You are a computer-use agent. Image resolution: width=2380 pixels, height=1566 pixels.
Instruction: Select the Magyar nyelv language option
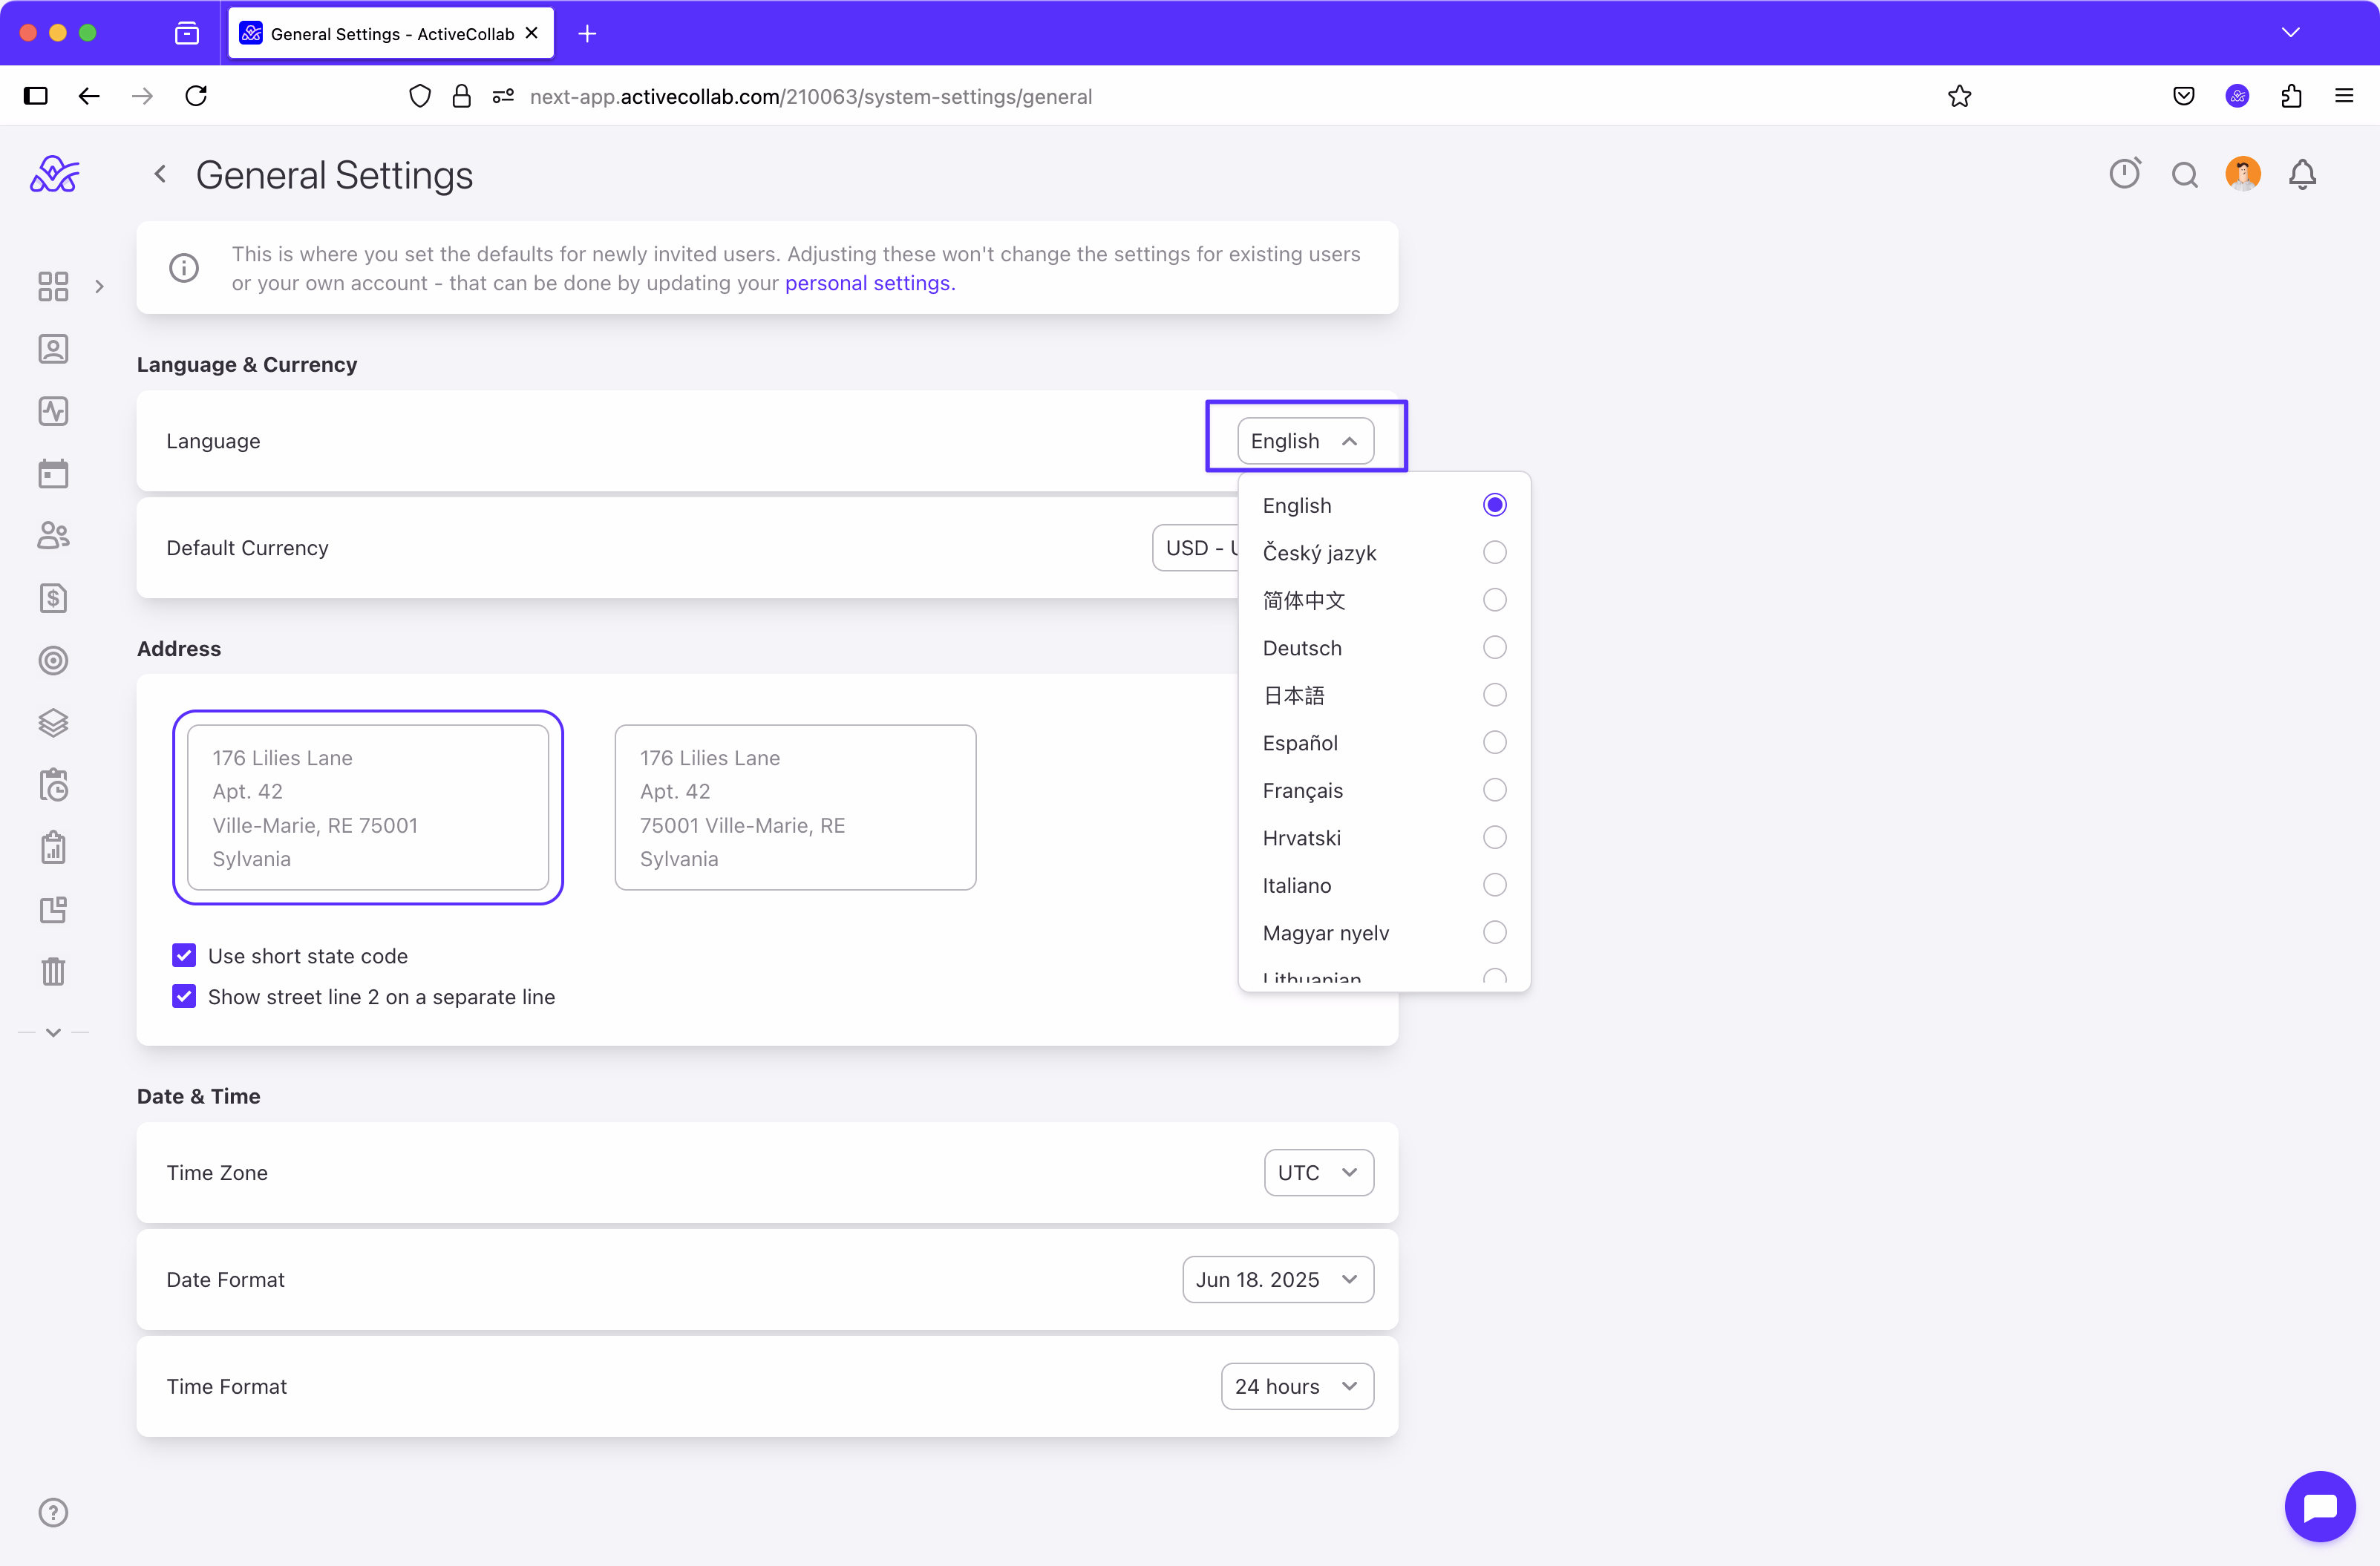click(x=1384, y=933)
